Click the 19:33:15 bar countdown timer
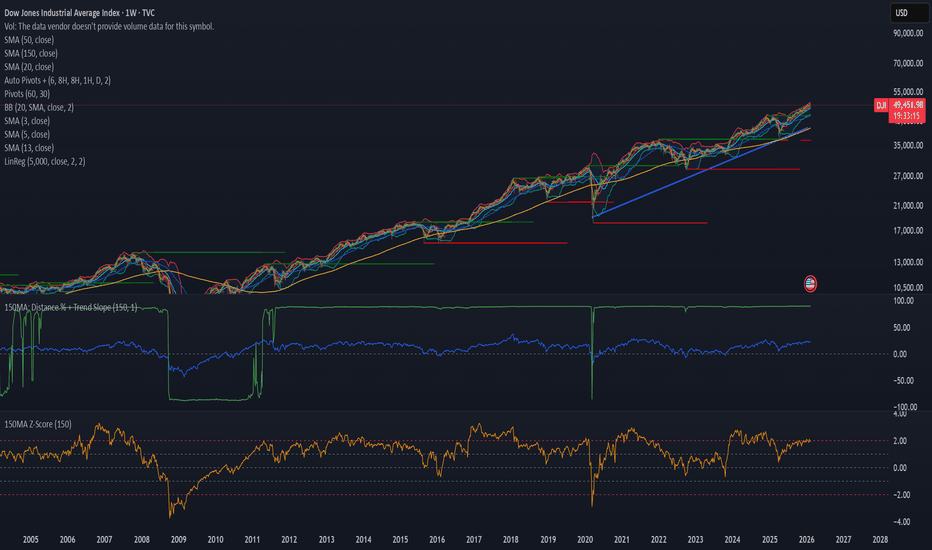 (x=908, y=116)
